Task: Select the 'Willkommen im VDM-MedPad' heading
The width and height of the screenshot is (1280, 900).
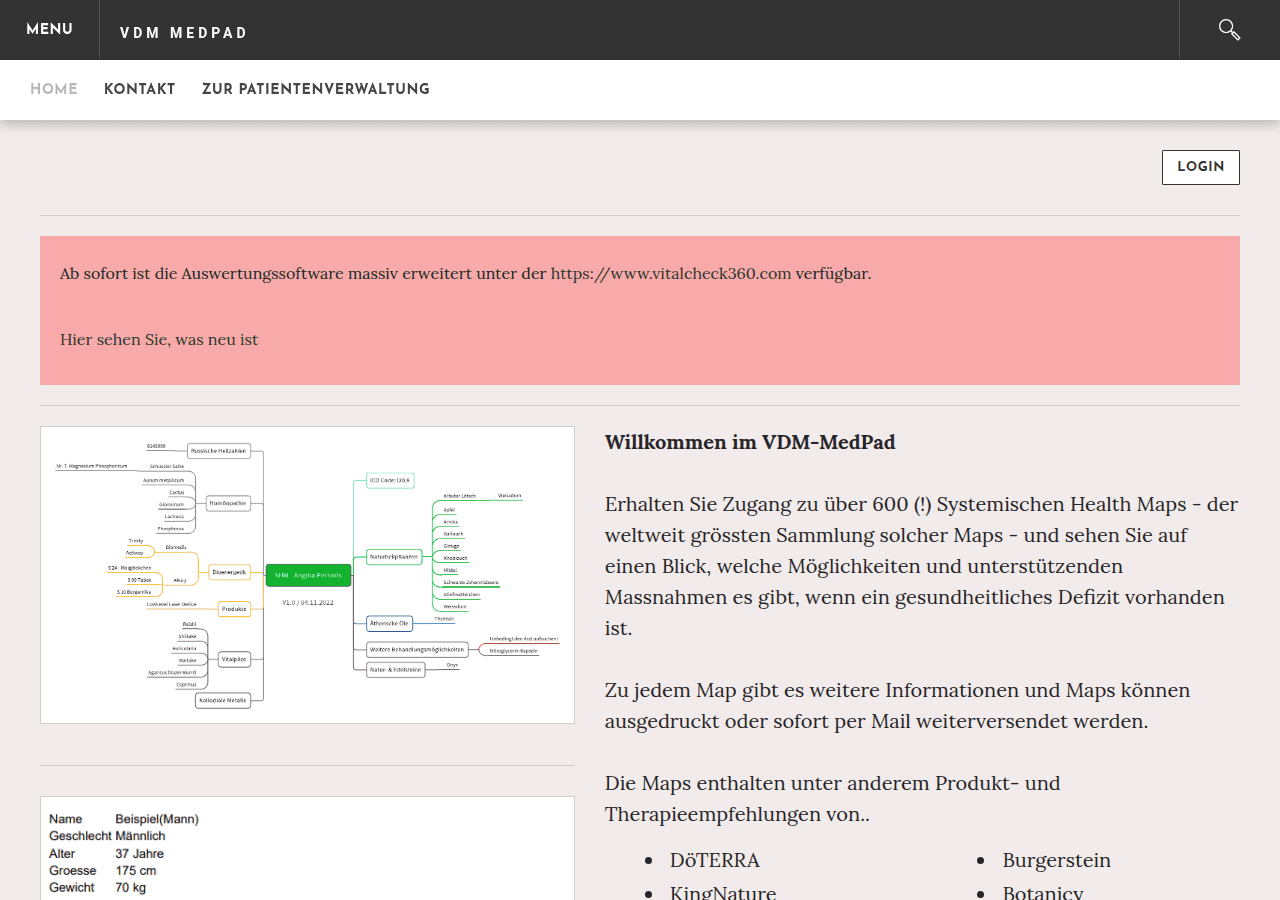Action: pyautogui.click(x=750, y=442)
